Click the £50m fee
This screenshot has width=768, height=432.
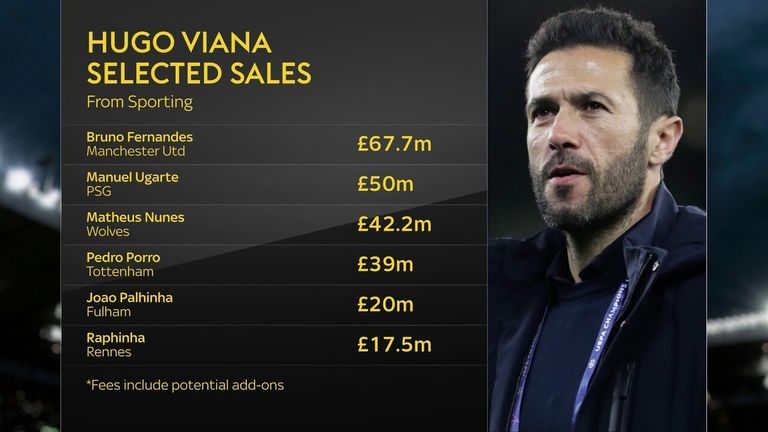pos(385,184)
